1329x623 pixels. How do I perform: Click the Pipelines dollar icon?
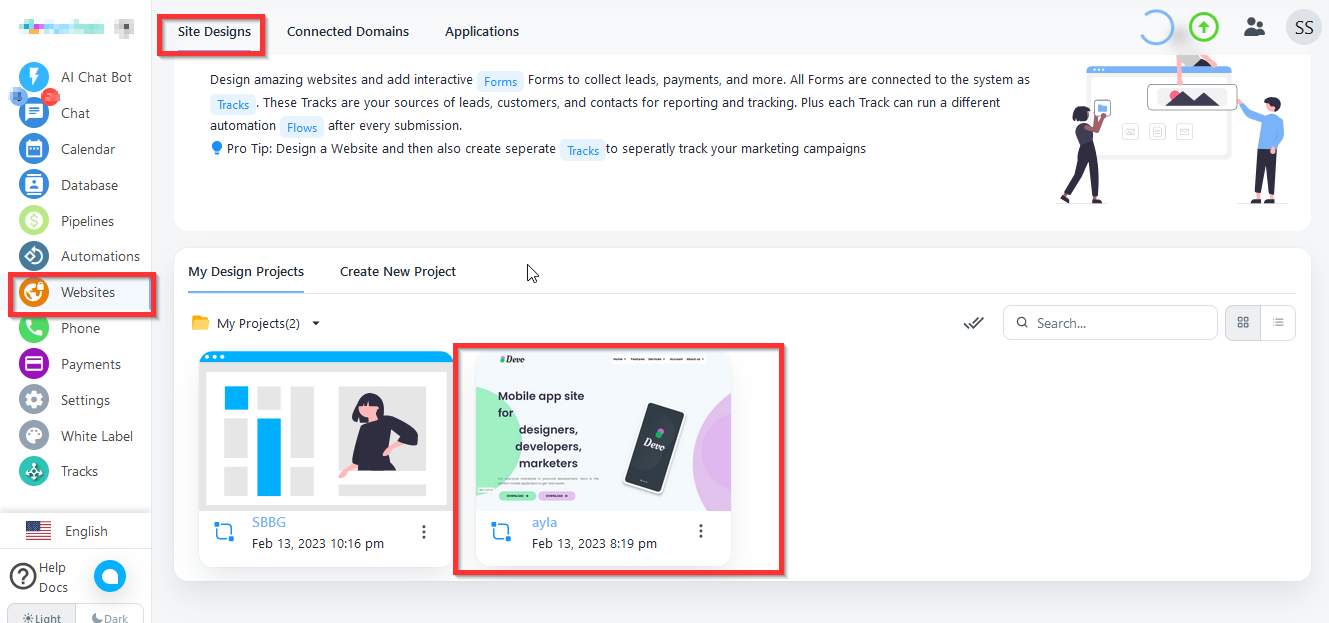[x=34, y=221]
